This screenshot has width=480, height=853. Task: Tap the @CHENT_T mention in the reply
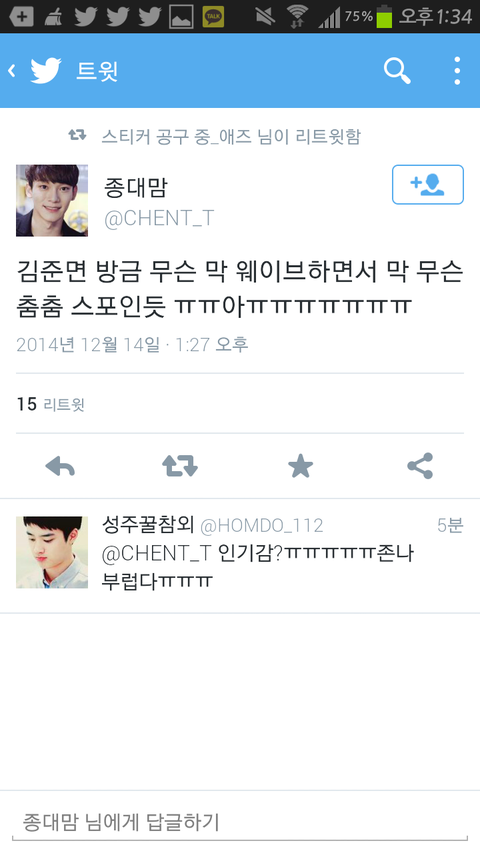(156, 554)
